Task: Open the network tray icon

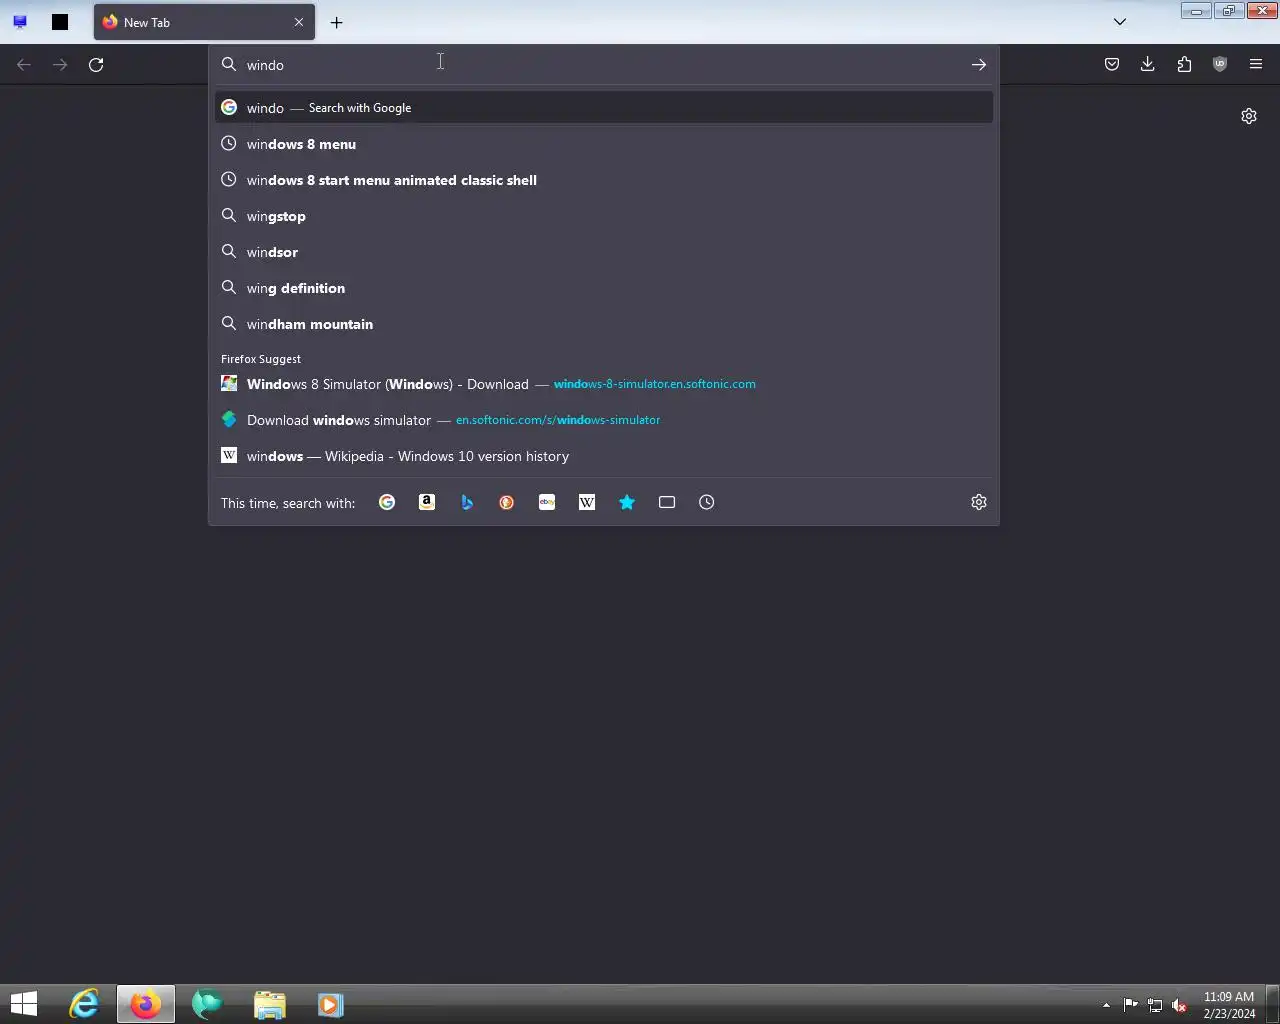Action: pyautogui.click(x=1155, y=1005)
